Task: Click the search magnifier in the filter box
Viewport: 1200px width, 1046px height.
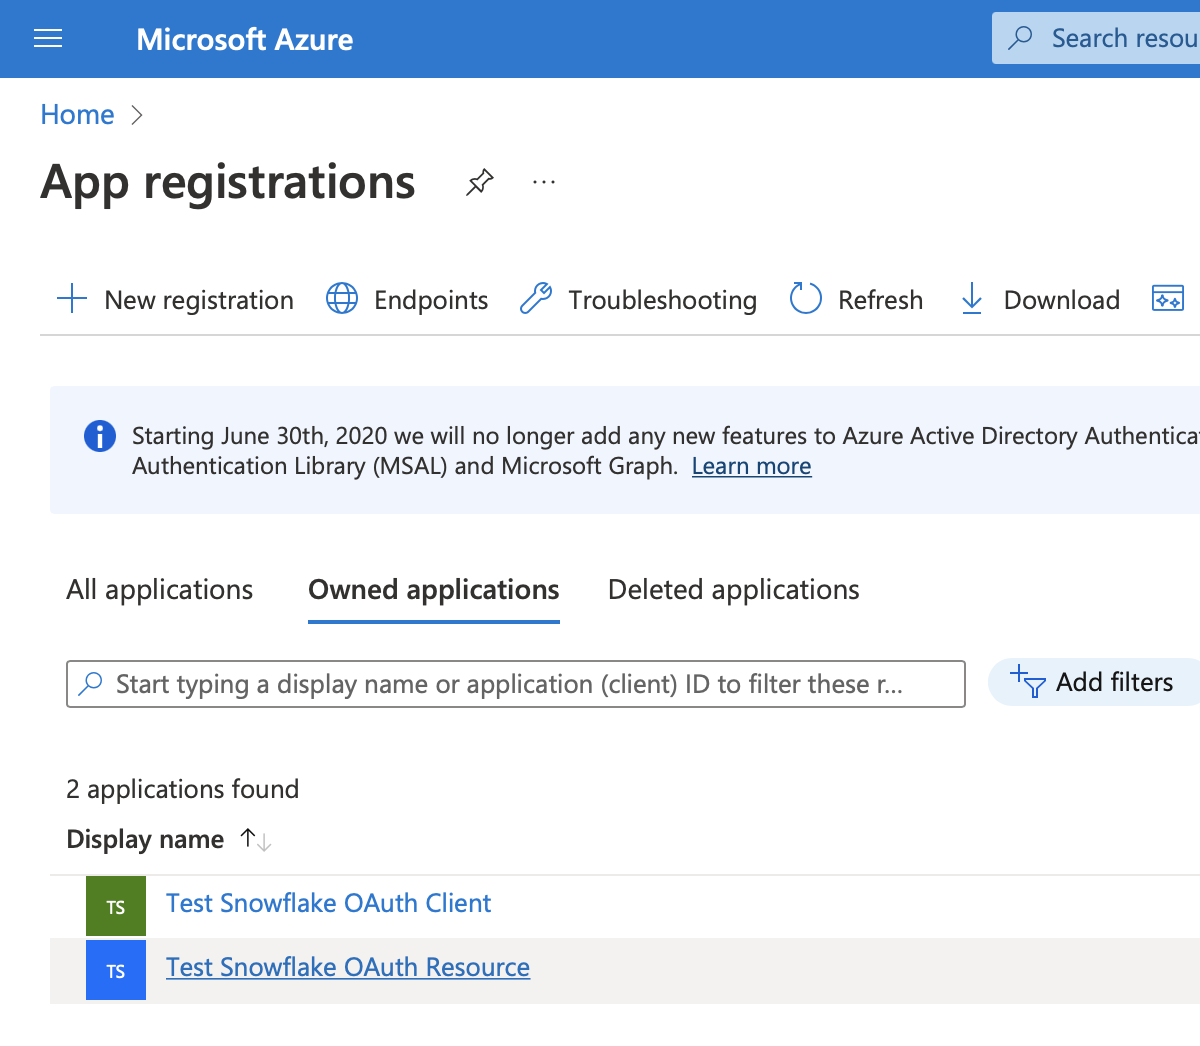Action: (90, 683)
